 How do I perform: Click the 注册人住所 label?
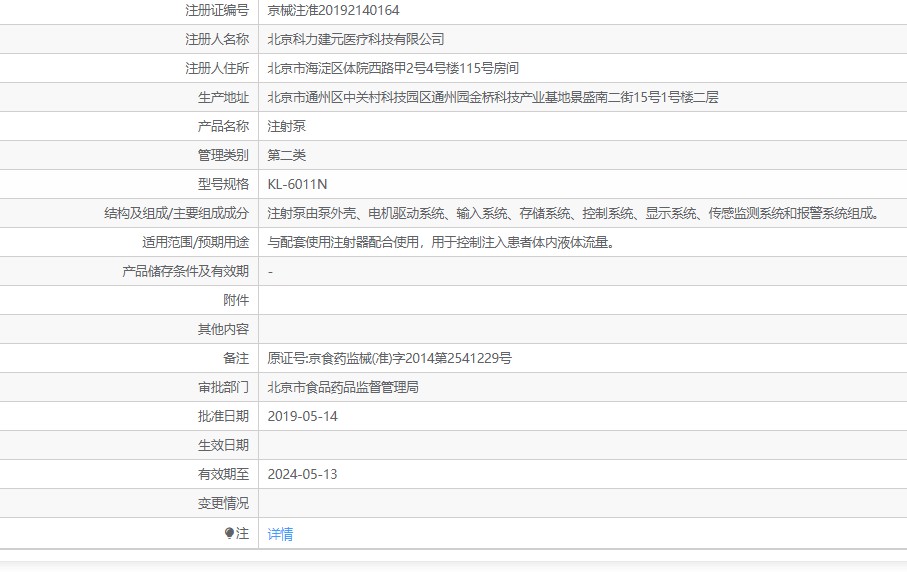pos(217,68)
